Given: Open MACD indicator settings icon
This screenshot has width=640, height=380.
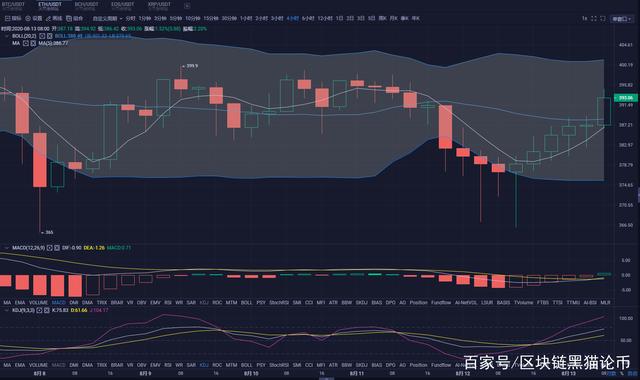Looking at the screenshot, I should click(49, 248).
